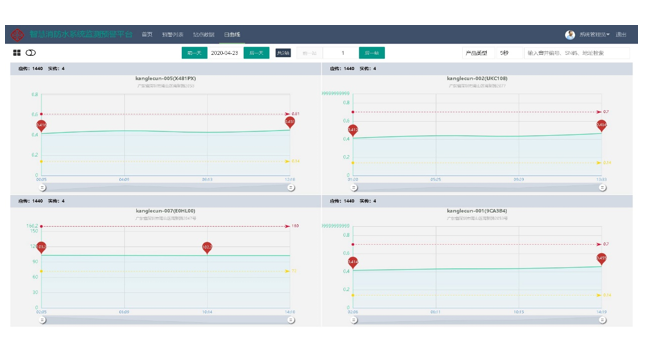Expand the user account dropdown arrow
Image resolution: width=650 pixels, height=360 pixels.
[x=608, y=34]
